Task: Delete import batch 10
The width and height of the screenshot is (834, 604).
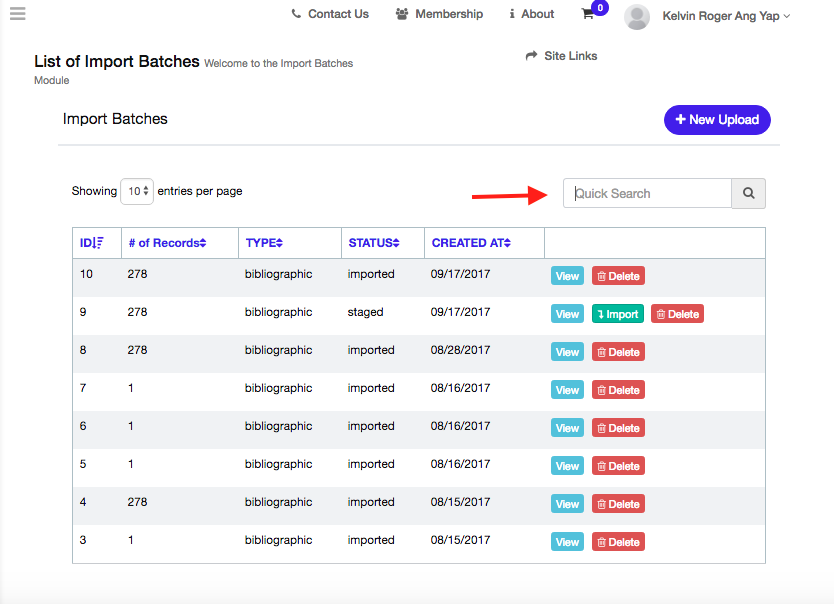Action: 618,276
